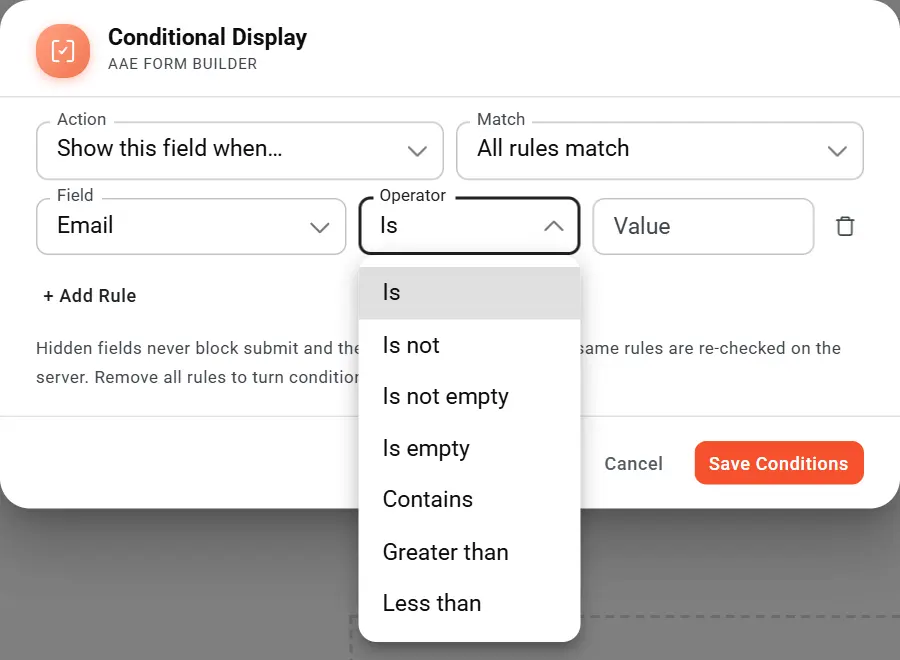
Task: Choose 'Is not empty' operator
Action: (470, 397)
